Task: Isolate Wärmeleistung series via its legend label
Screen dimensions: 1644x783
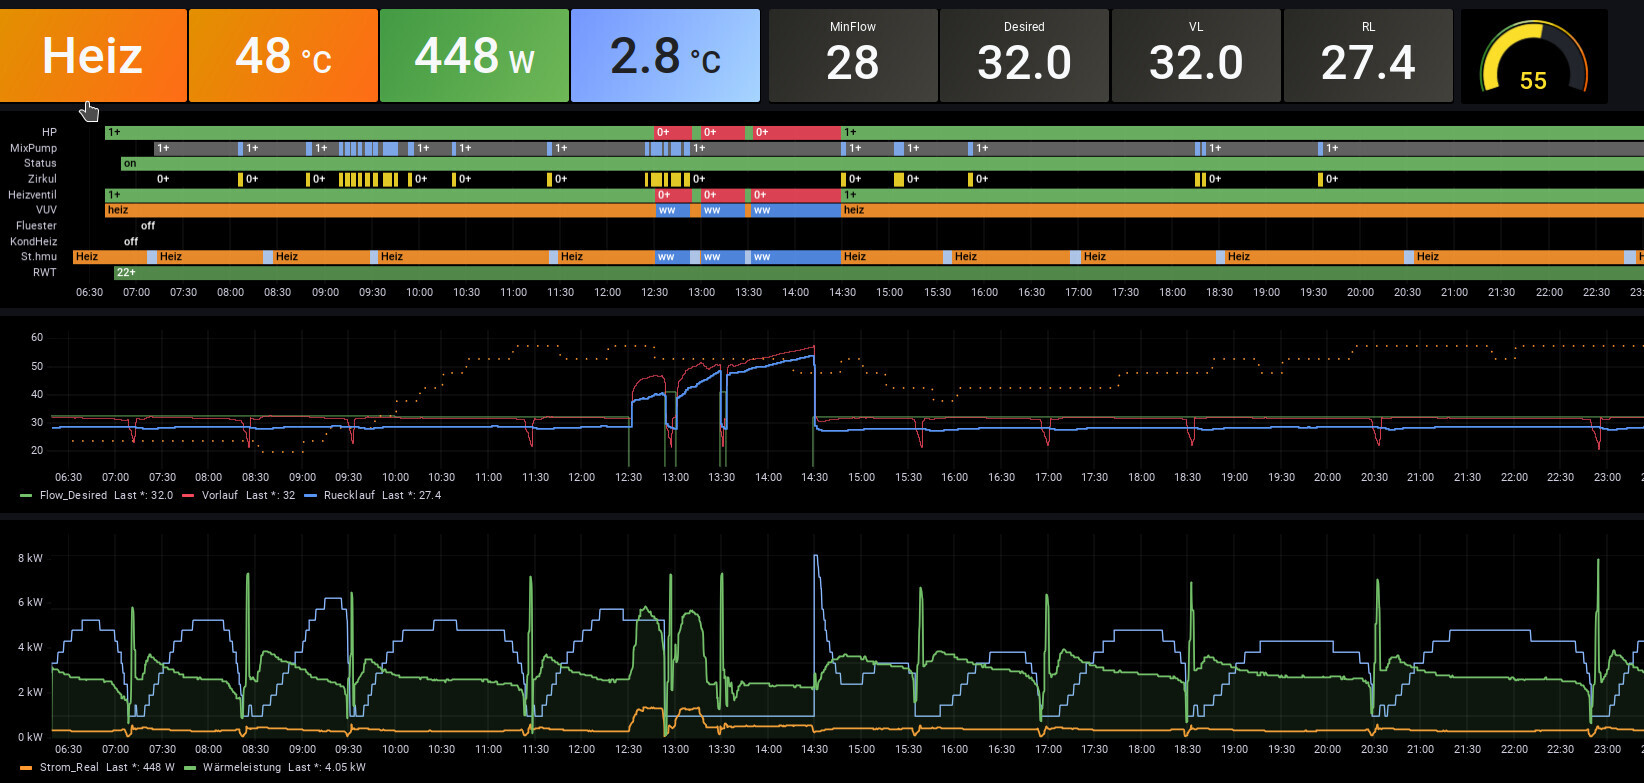Action: 241,767
